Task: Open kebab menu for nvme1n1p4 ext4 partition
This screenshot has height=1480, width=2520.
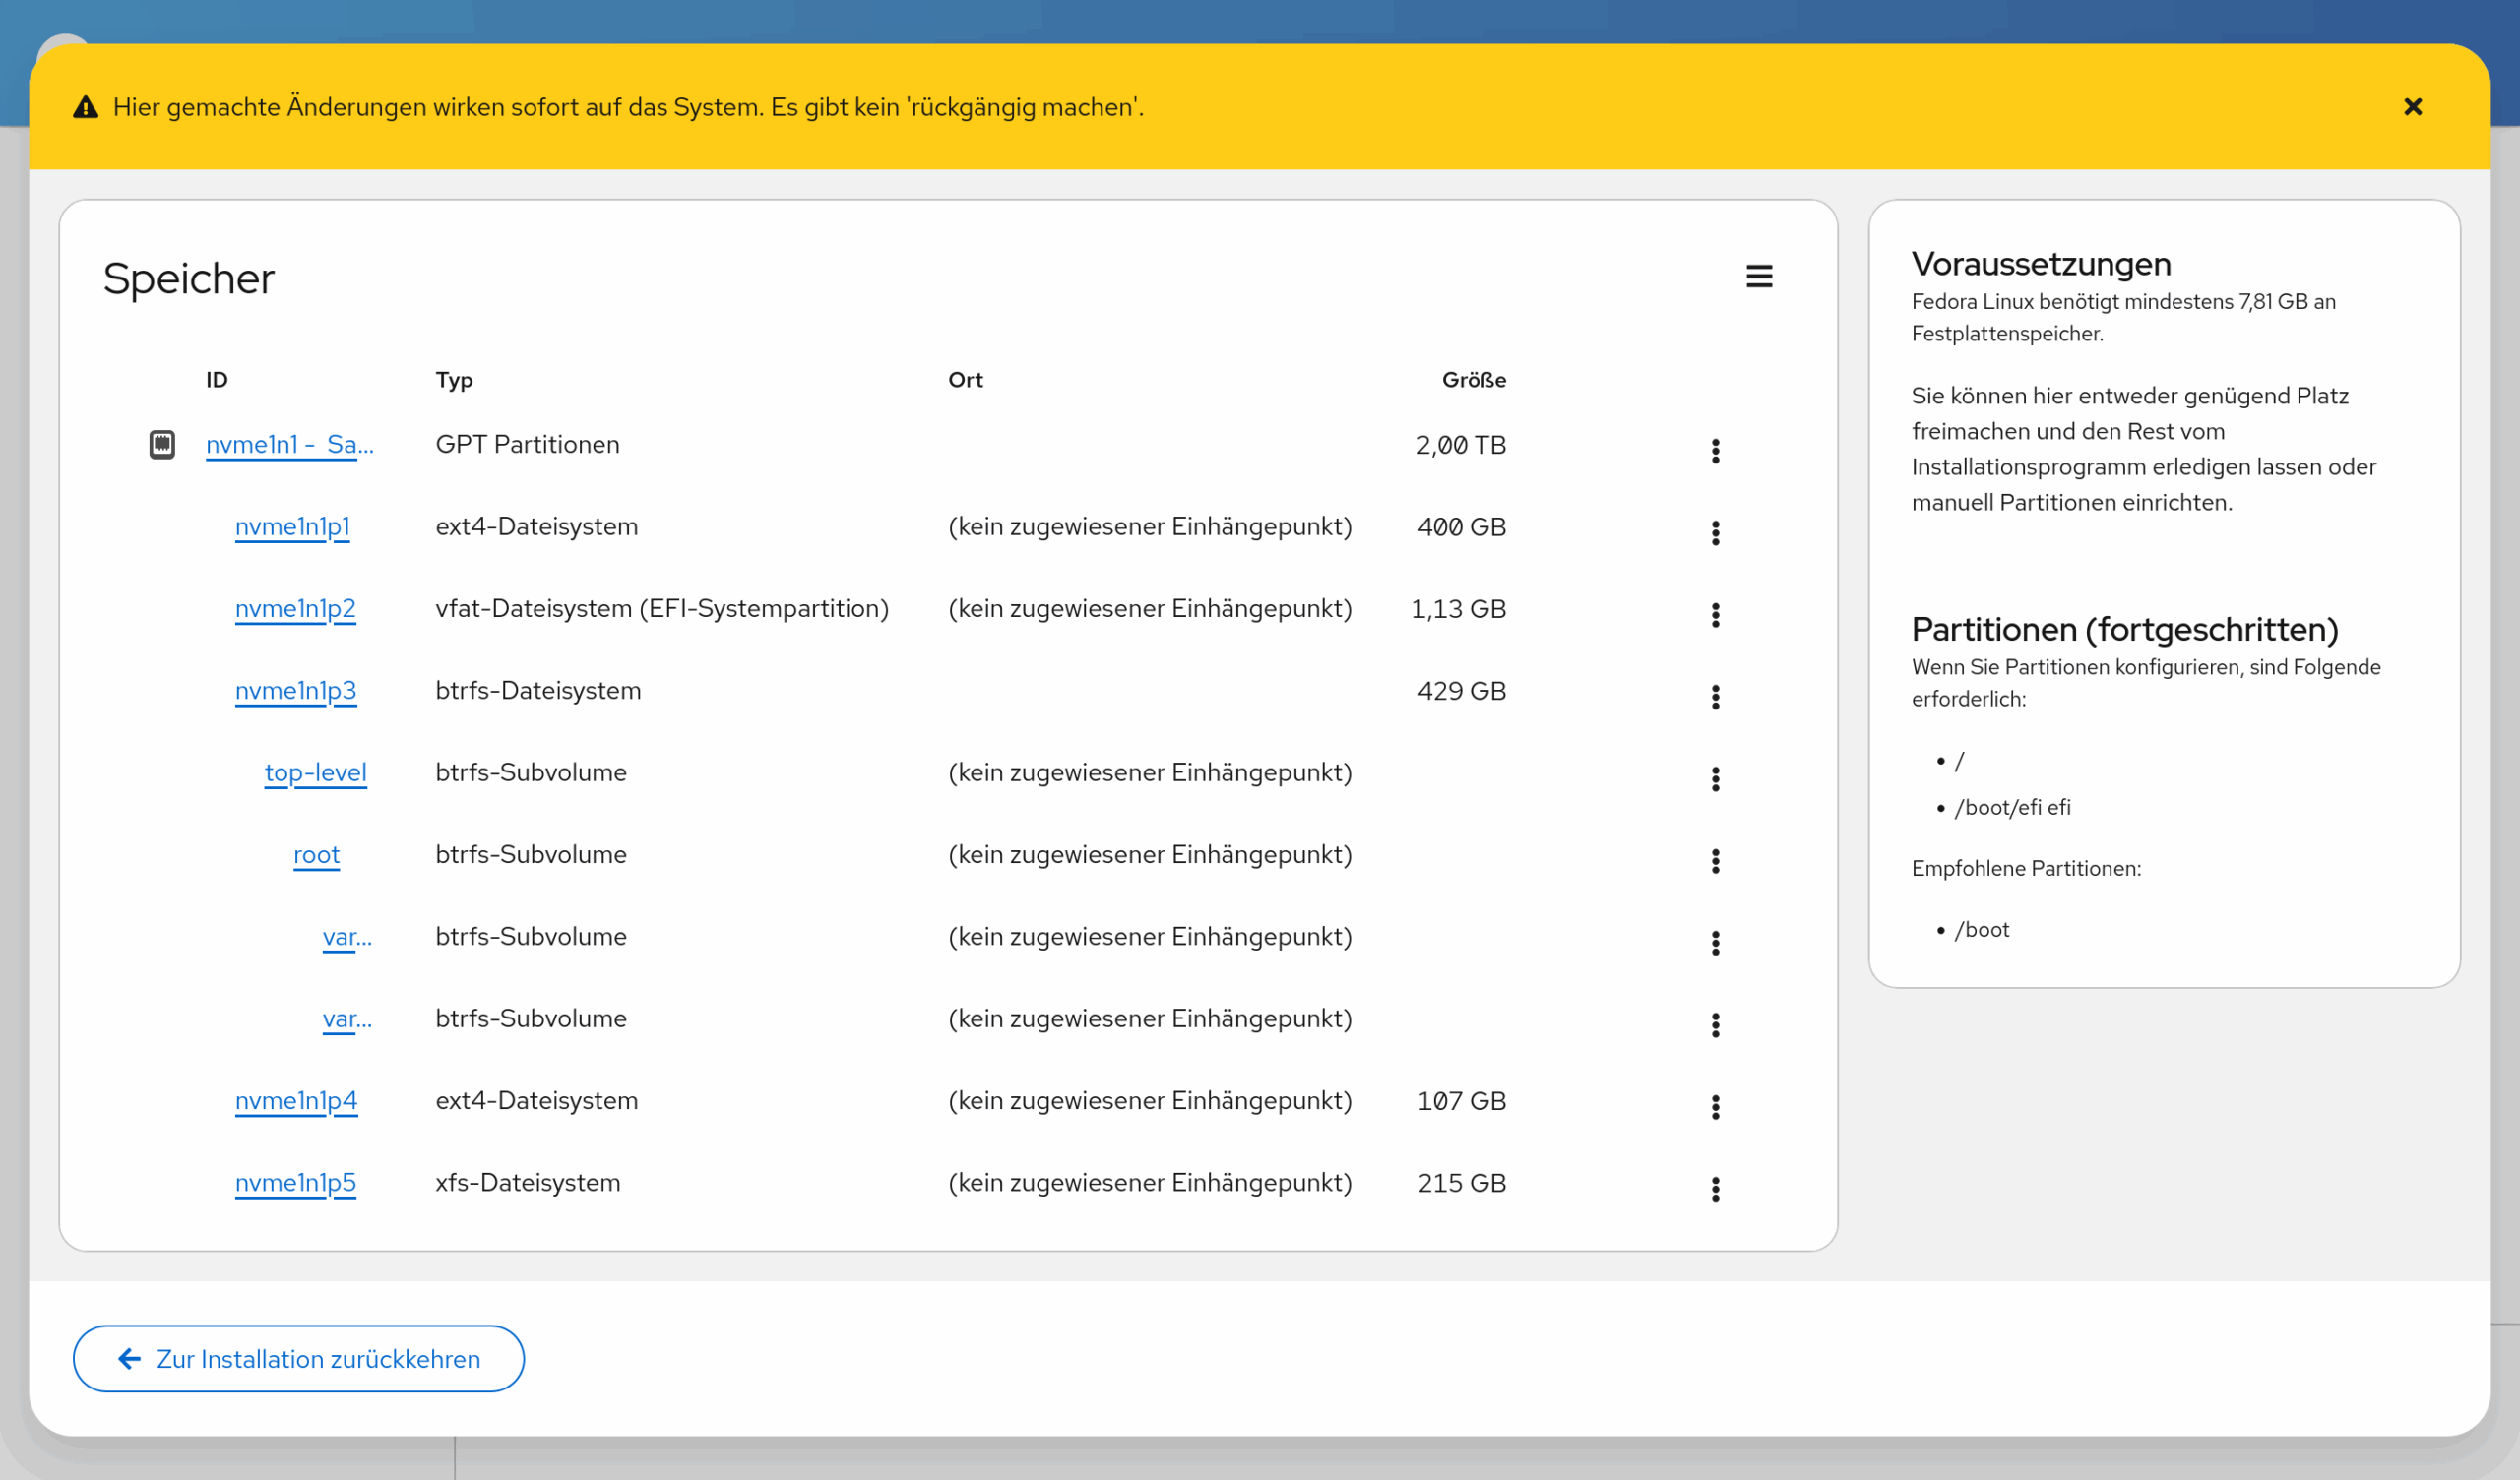Action: pyautogui.click(x=1715, y=1107)
